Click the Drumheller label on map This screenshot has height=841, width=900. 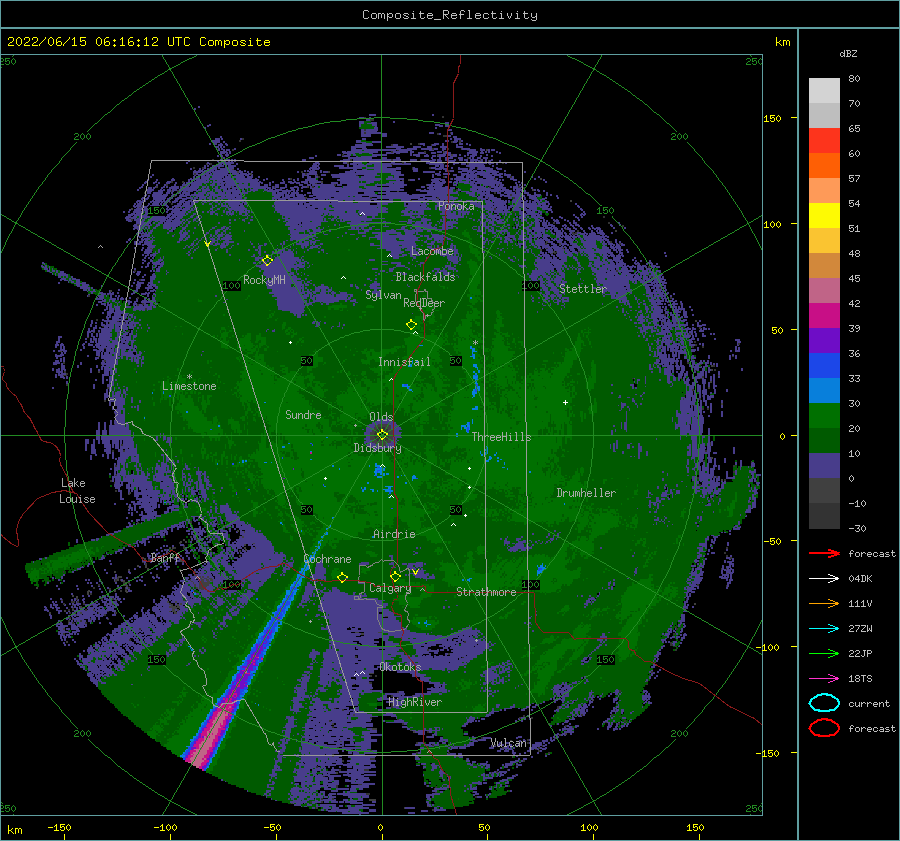(x=586, y=493)
